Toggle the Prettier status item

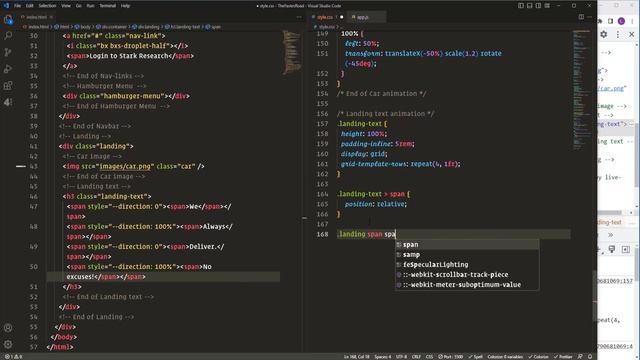(564, 357)
